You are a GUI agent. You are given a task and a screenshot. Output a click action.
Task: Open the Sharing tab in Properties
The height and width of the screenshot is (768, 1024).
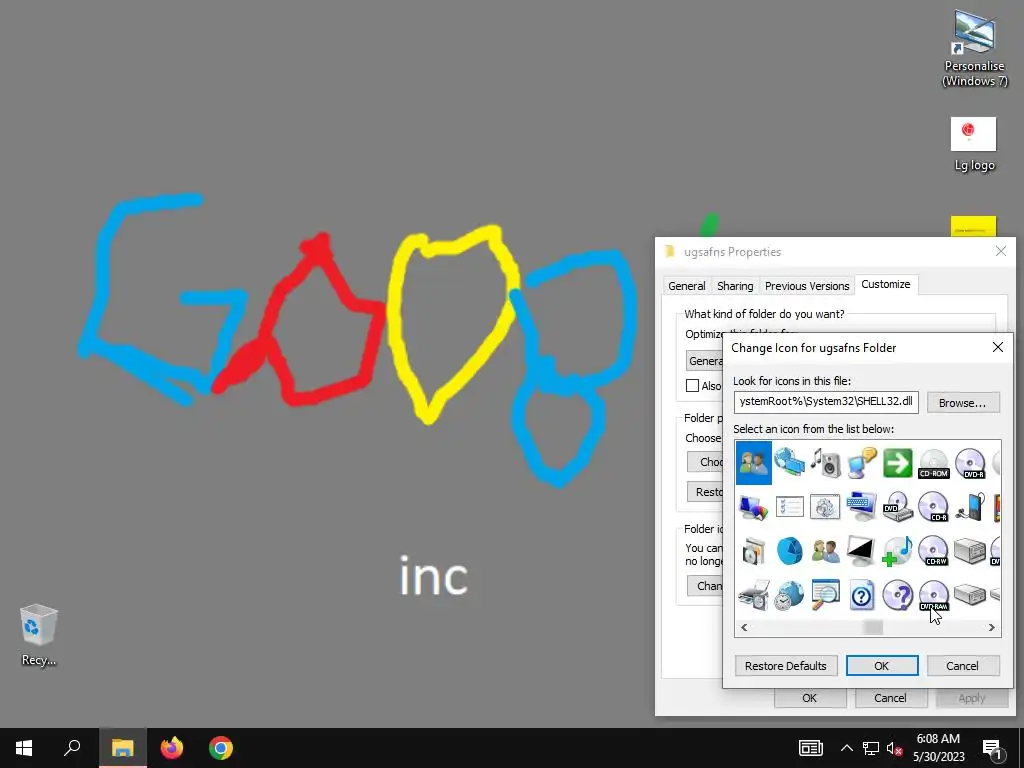pos(735,285)
